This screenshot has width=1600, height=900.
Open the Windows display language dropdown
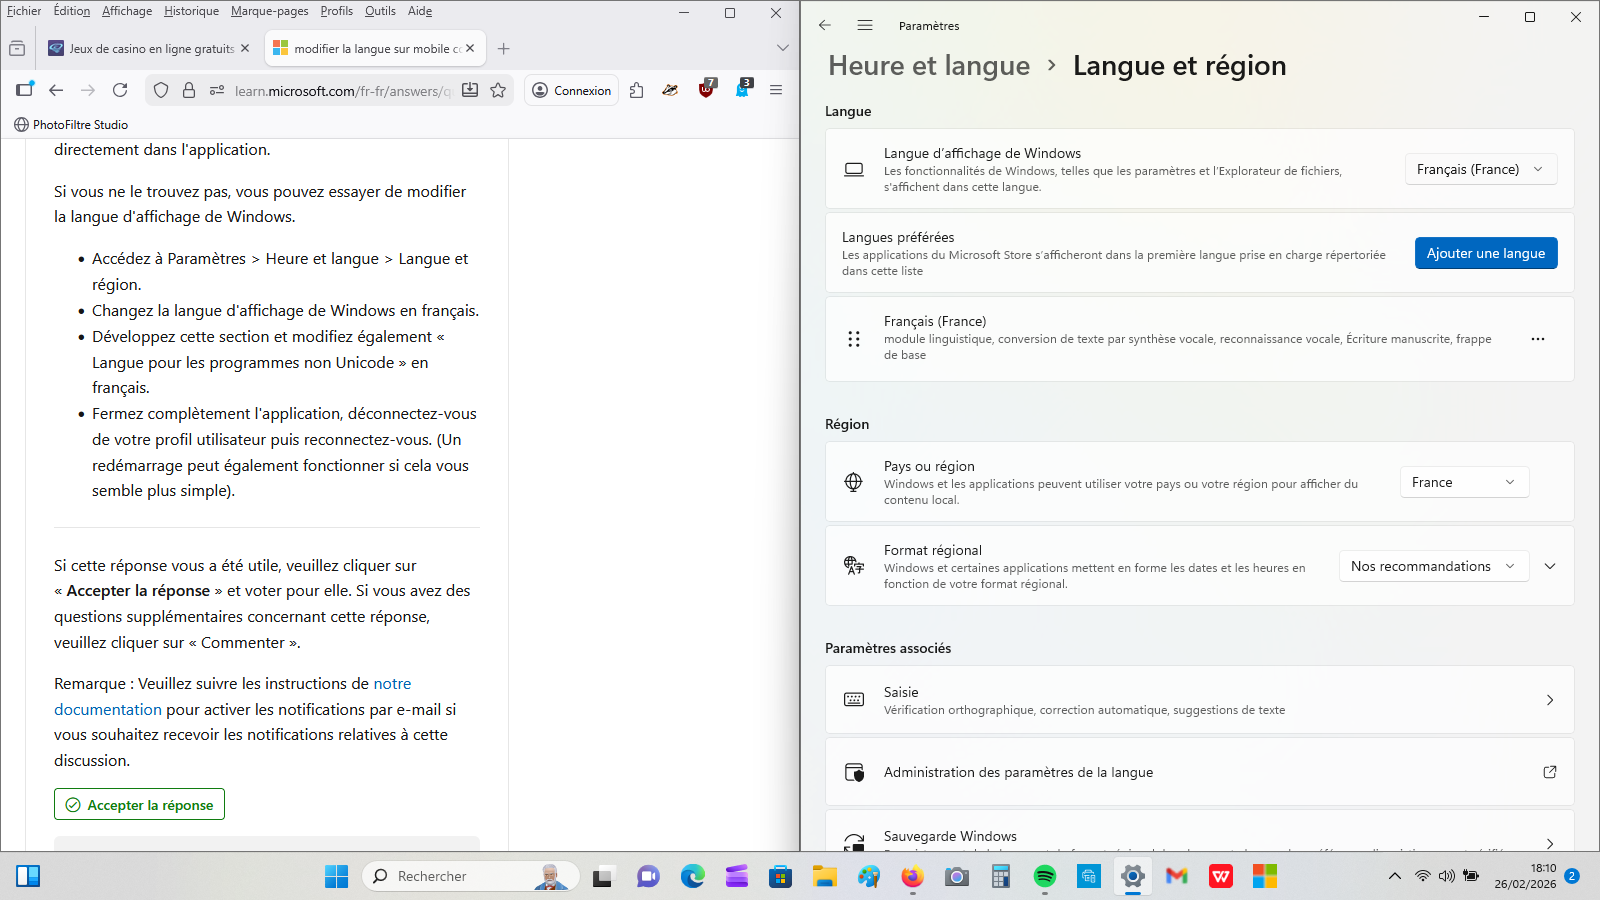tap(1481, 169)
